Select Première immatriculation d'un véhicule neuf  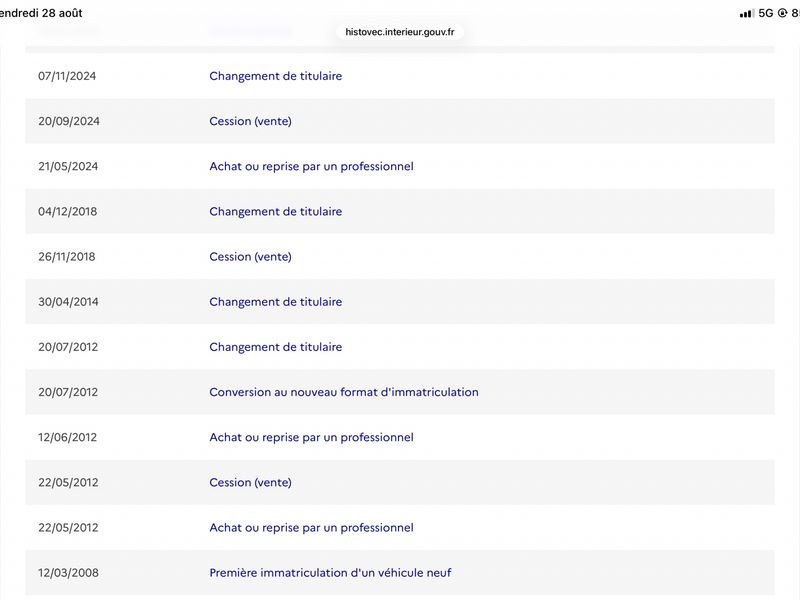330,573
